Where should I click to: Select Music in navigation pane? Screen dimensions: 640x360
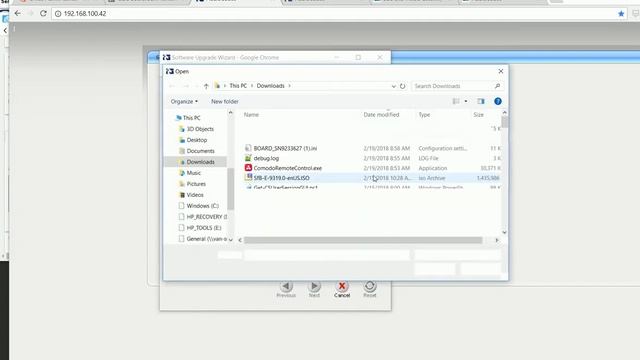193,173
